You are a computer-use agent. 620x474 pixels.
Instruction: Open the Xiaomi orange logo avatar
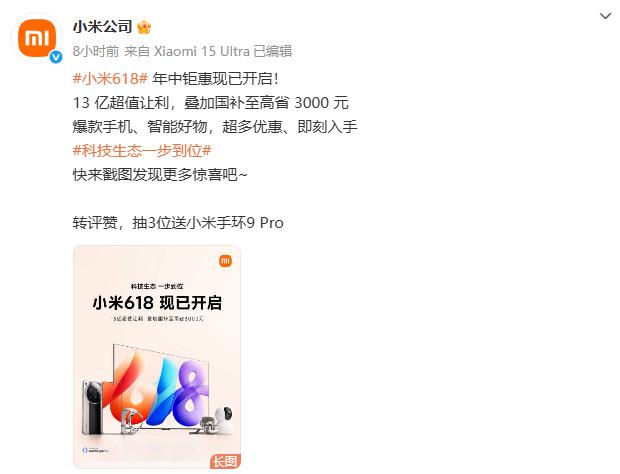point(37,38)
